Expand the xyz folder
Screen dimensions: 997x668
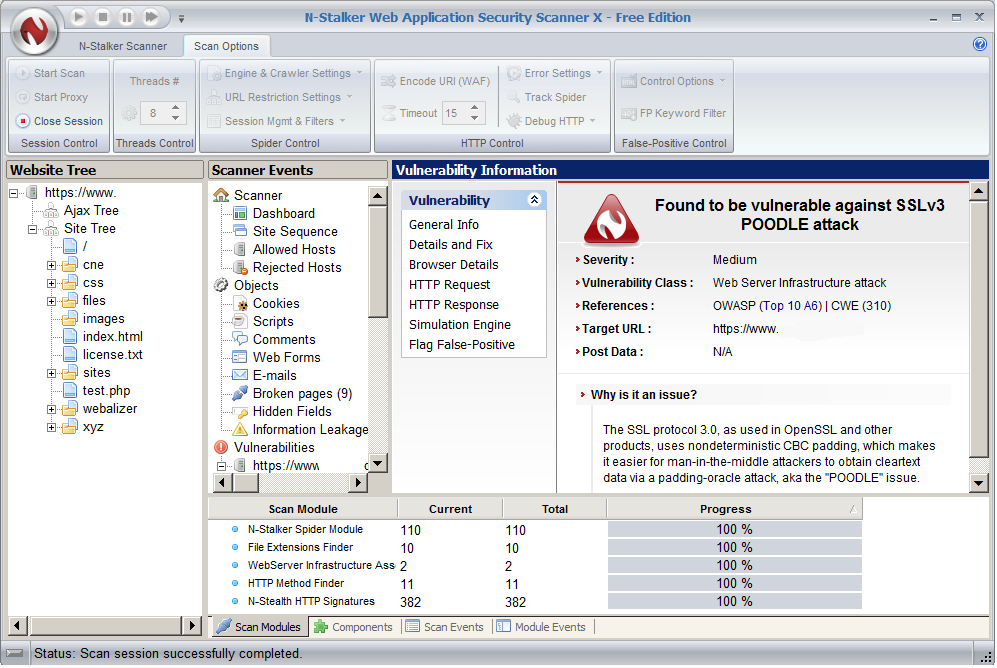(52, 428)
